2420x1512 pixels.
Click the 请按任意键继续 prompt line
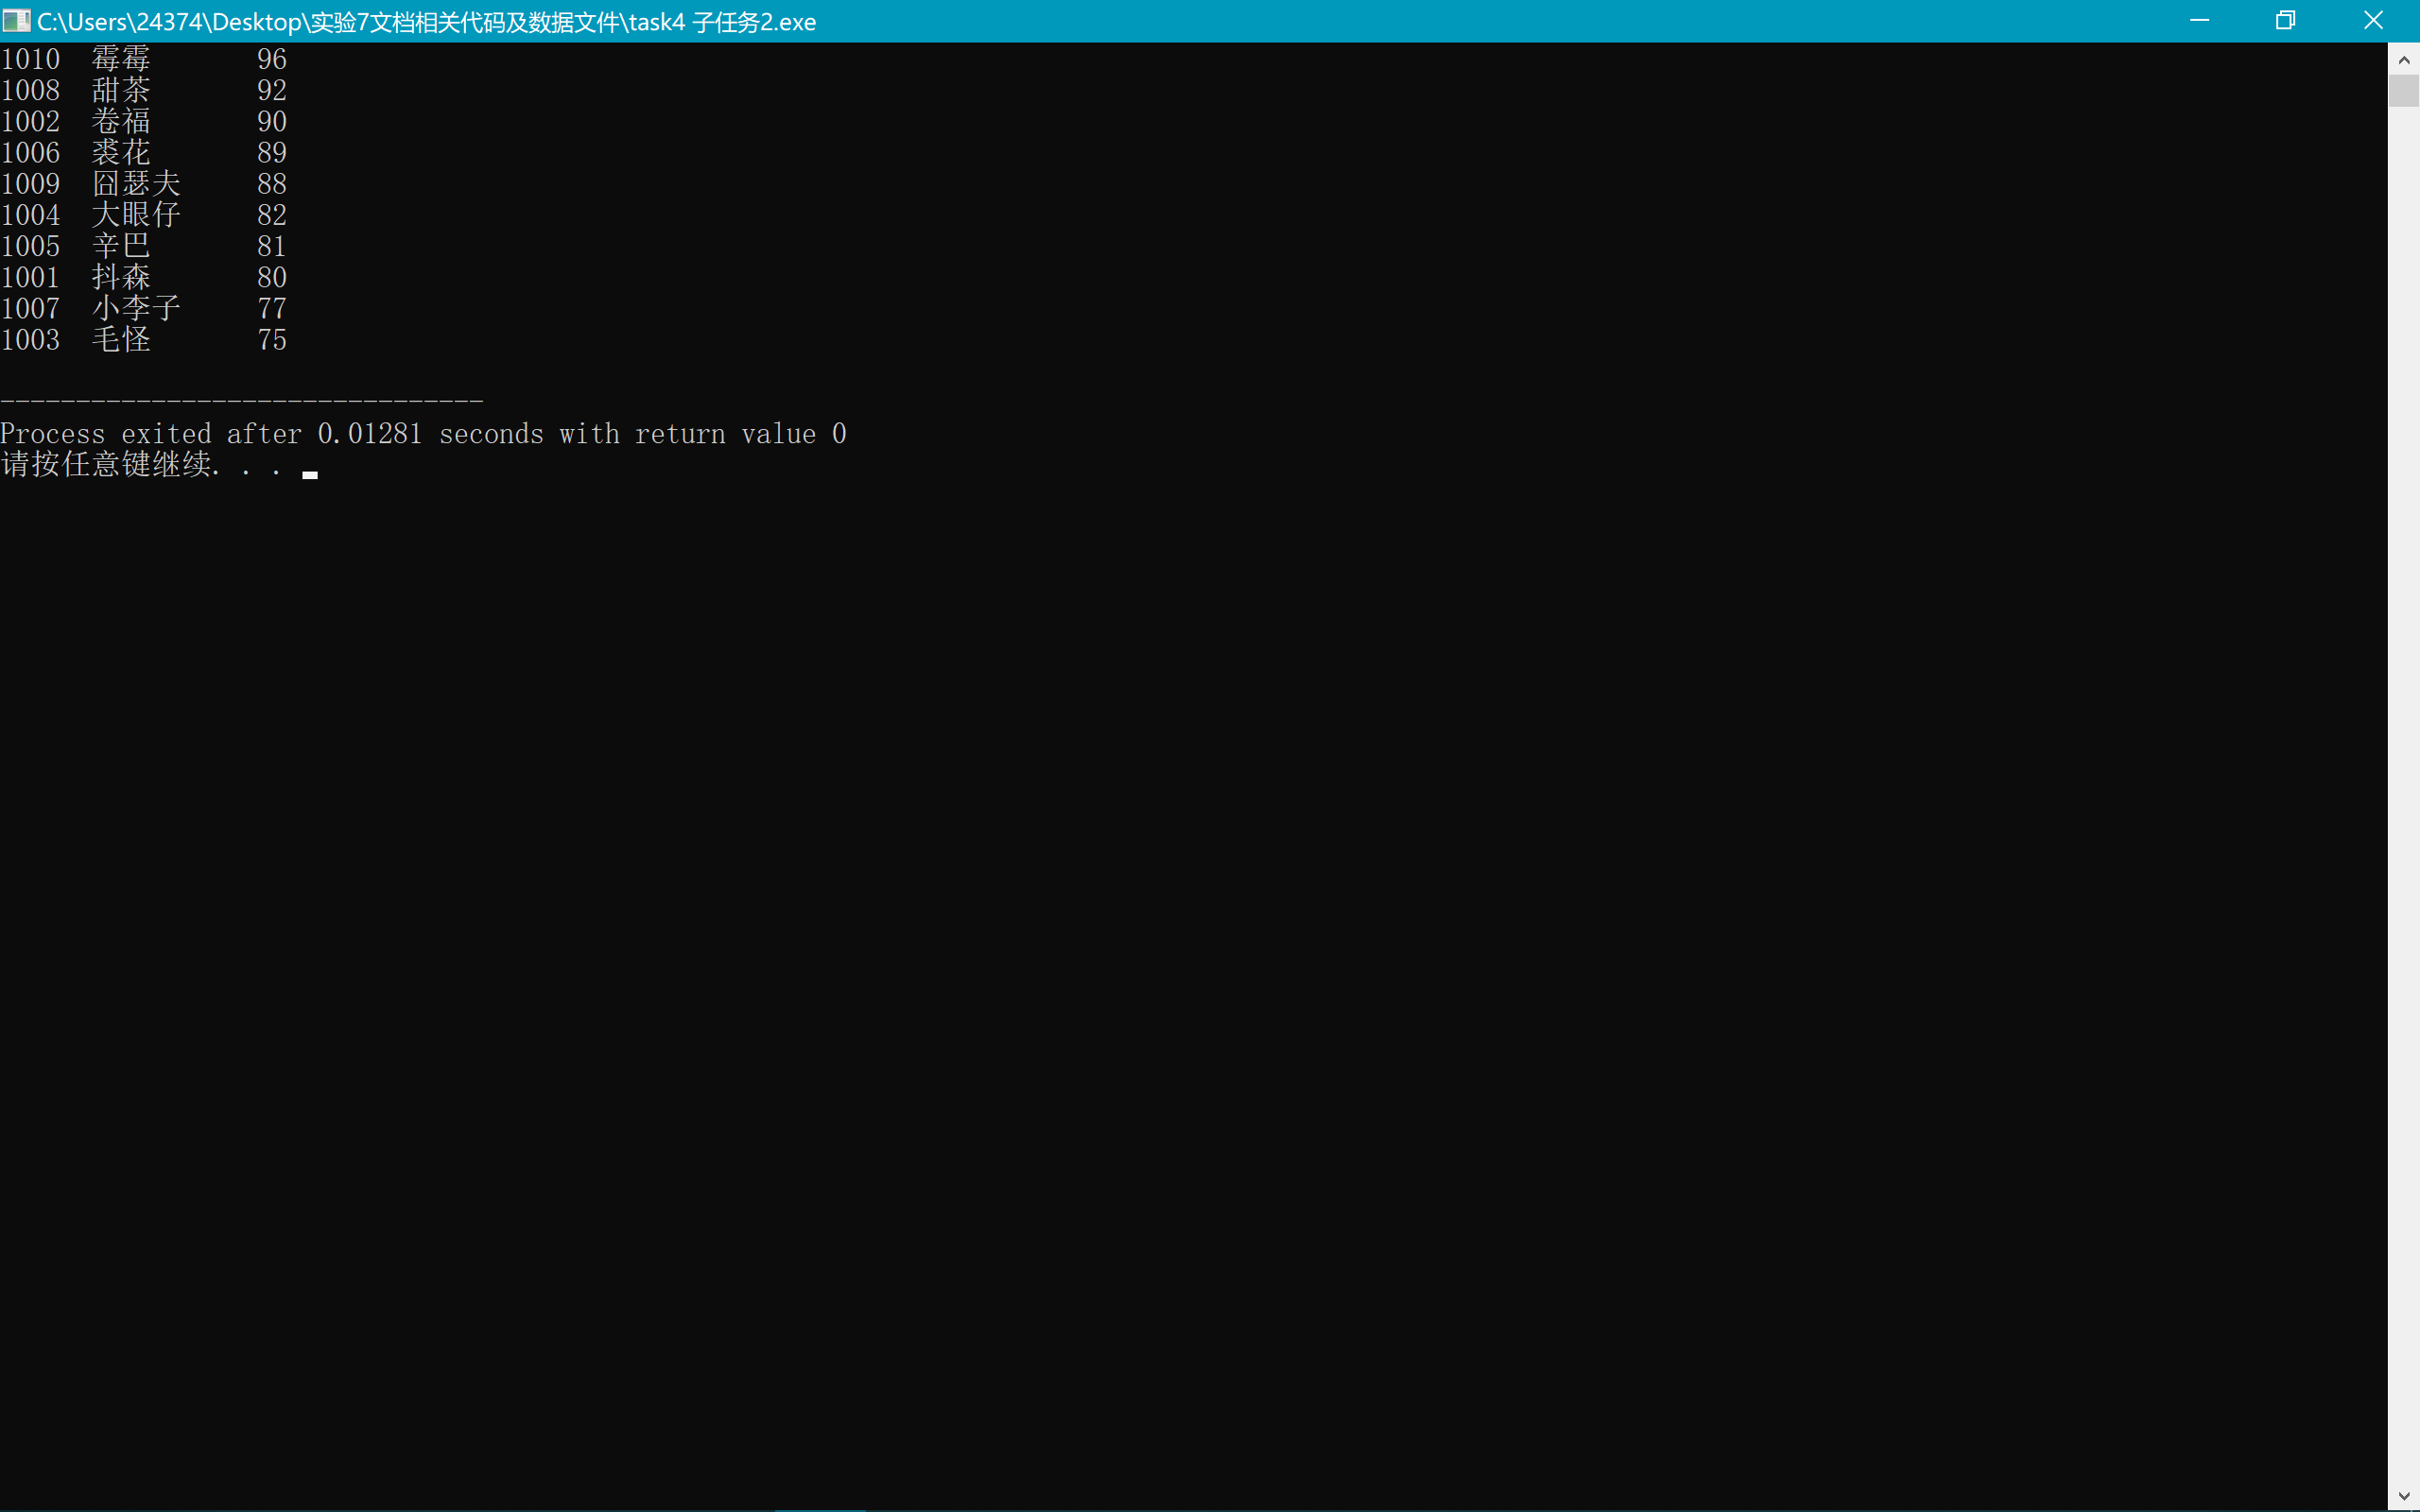pyautogui.click(x=107, y=465)
